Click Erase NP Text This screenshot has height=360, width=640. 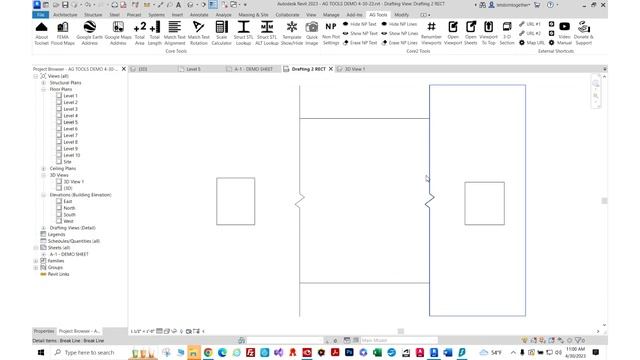click(x=360, y=42)
